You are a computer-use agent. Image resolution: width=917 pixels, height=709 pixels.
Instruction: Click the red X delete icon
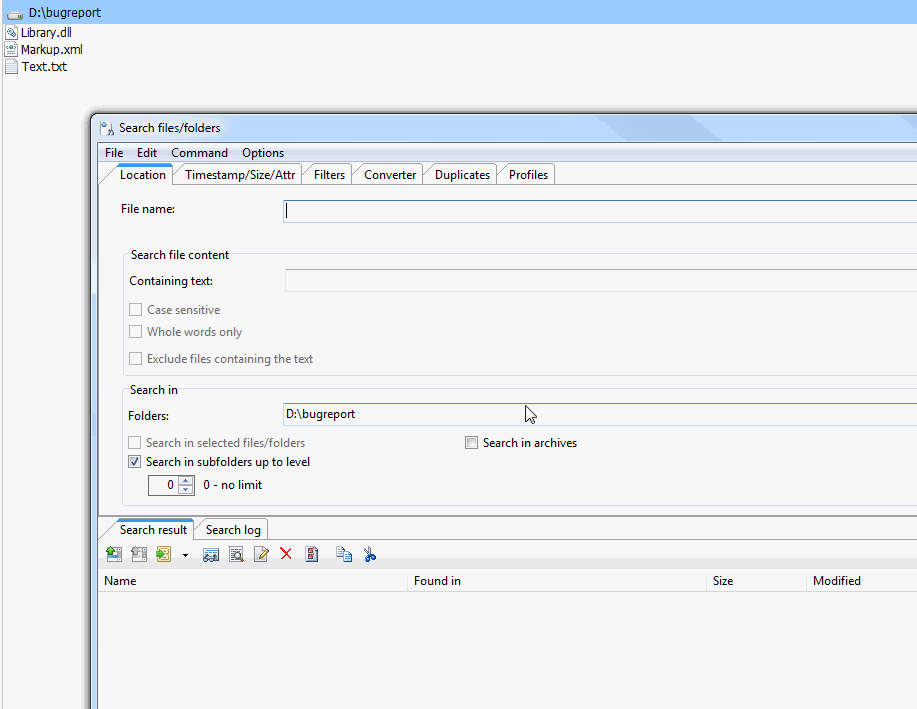286,553
